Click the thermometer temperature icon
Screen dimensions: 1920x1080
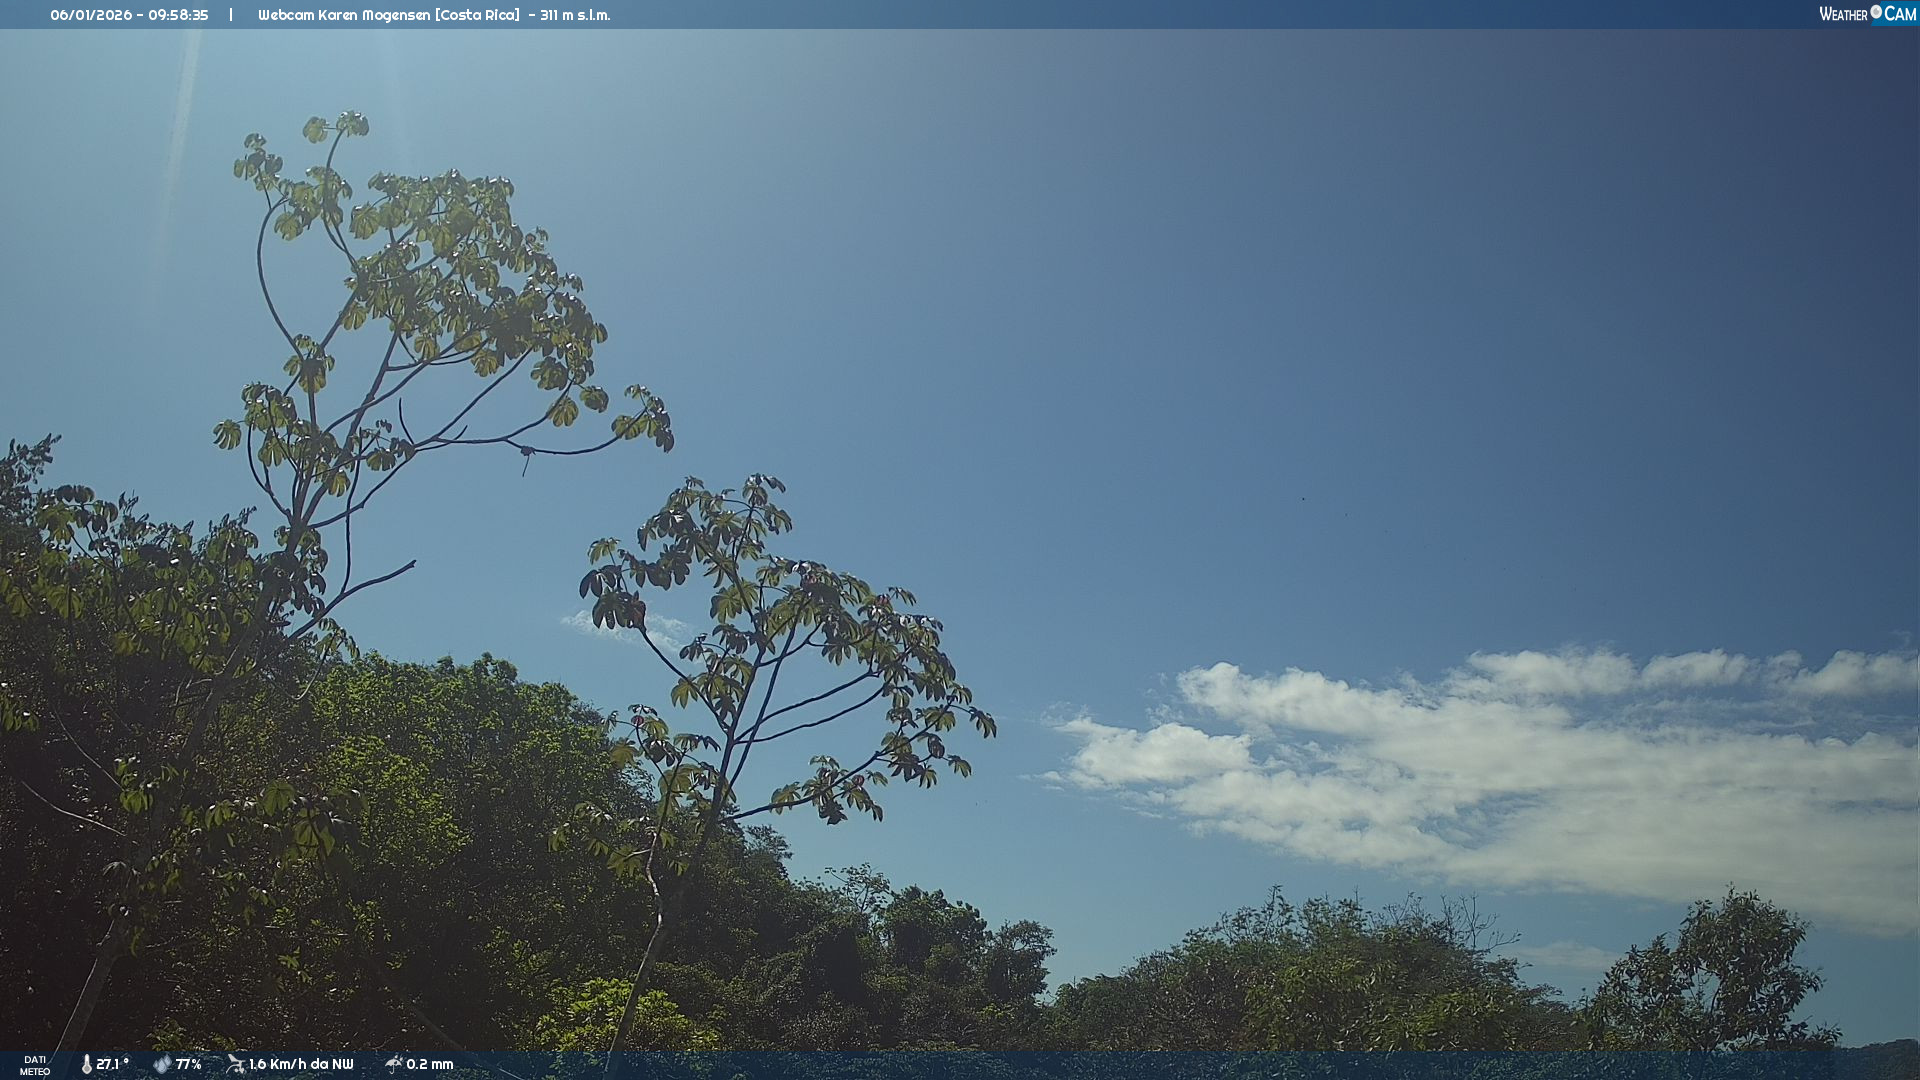pos(86,1064)
